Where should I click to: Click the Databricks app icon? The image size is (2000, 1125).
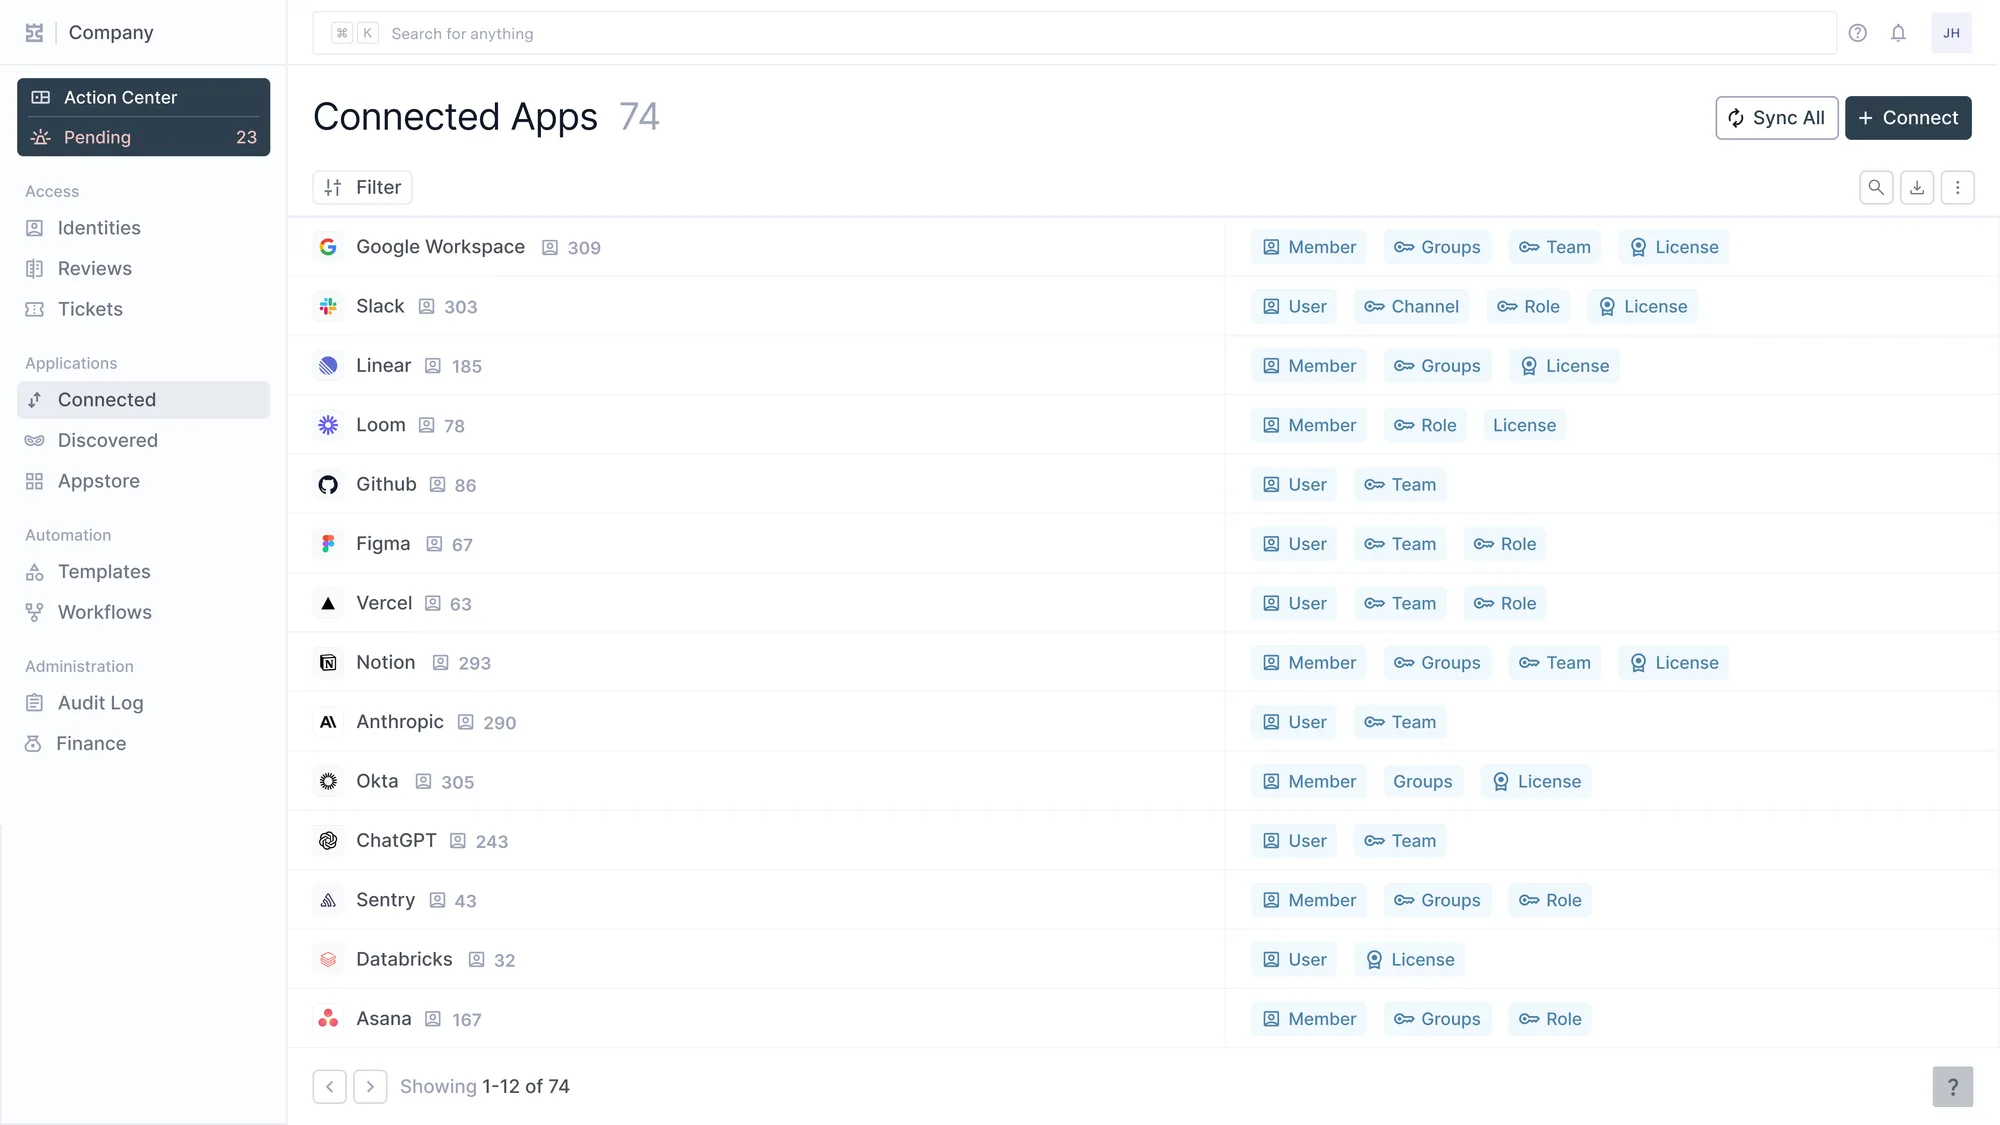[328, 960]
